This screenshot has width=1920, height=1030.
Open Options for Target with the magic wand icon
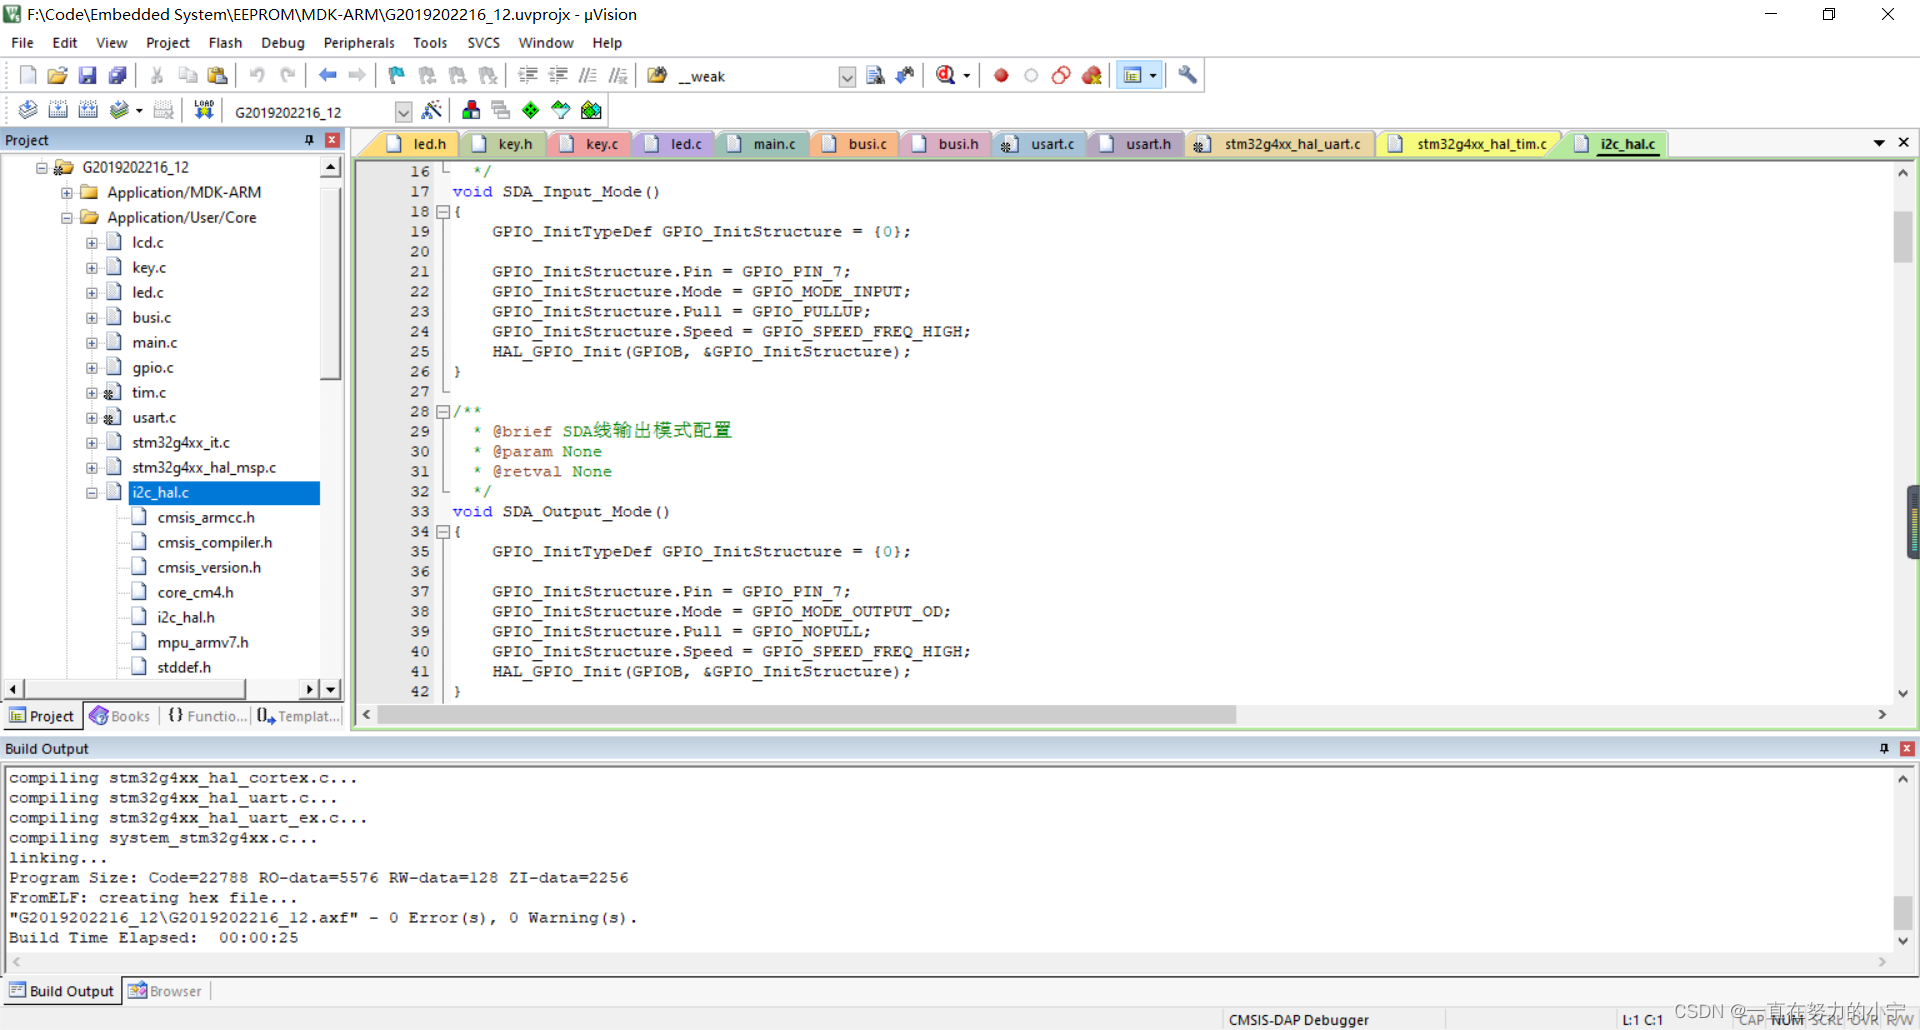click(x=432, y=111)
